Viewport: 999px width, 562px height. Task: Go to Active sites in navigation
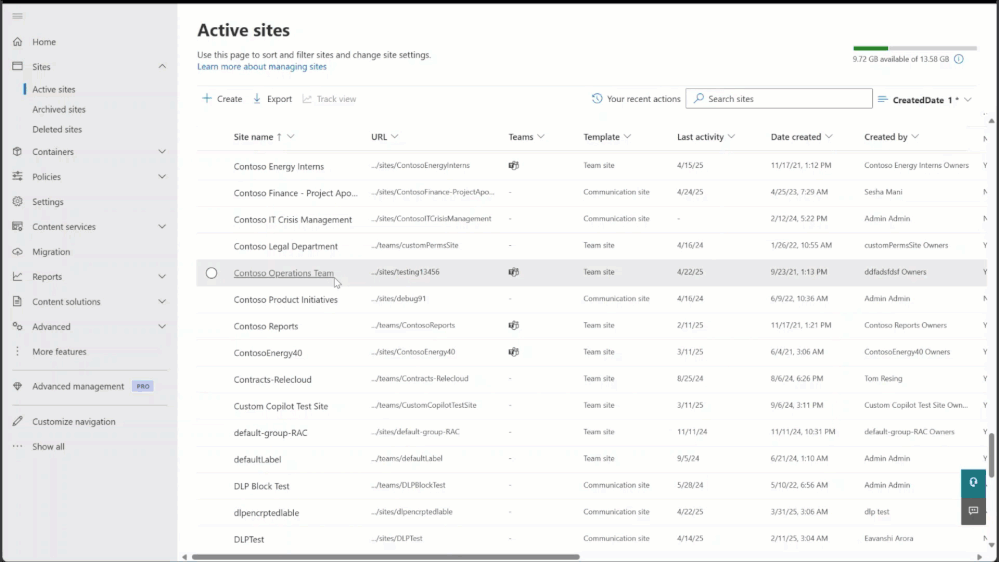(54, 89)
